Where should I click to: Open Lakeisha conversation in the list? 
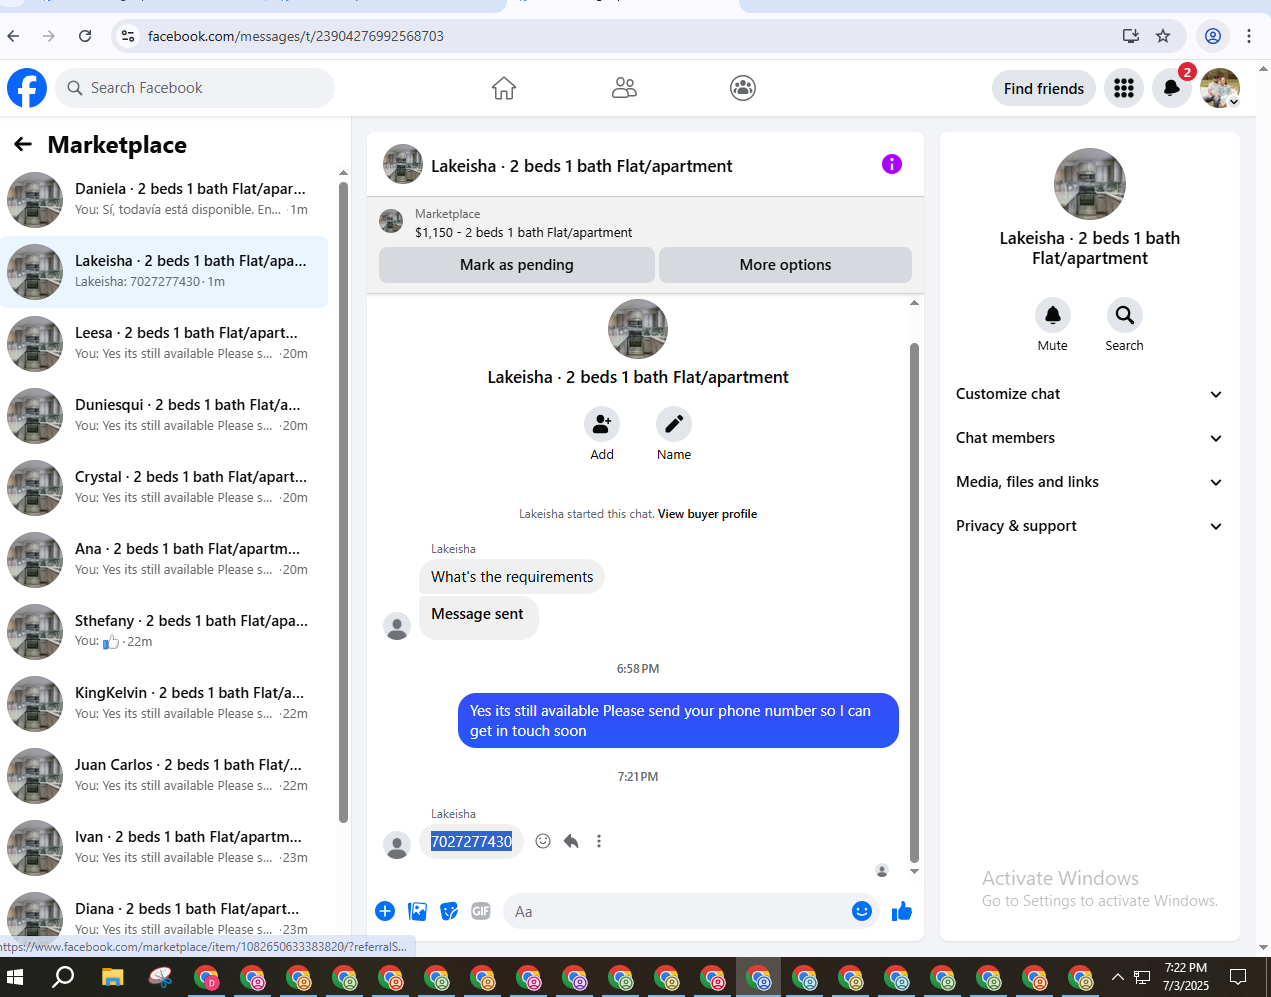tap(164, 272)
